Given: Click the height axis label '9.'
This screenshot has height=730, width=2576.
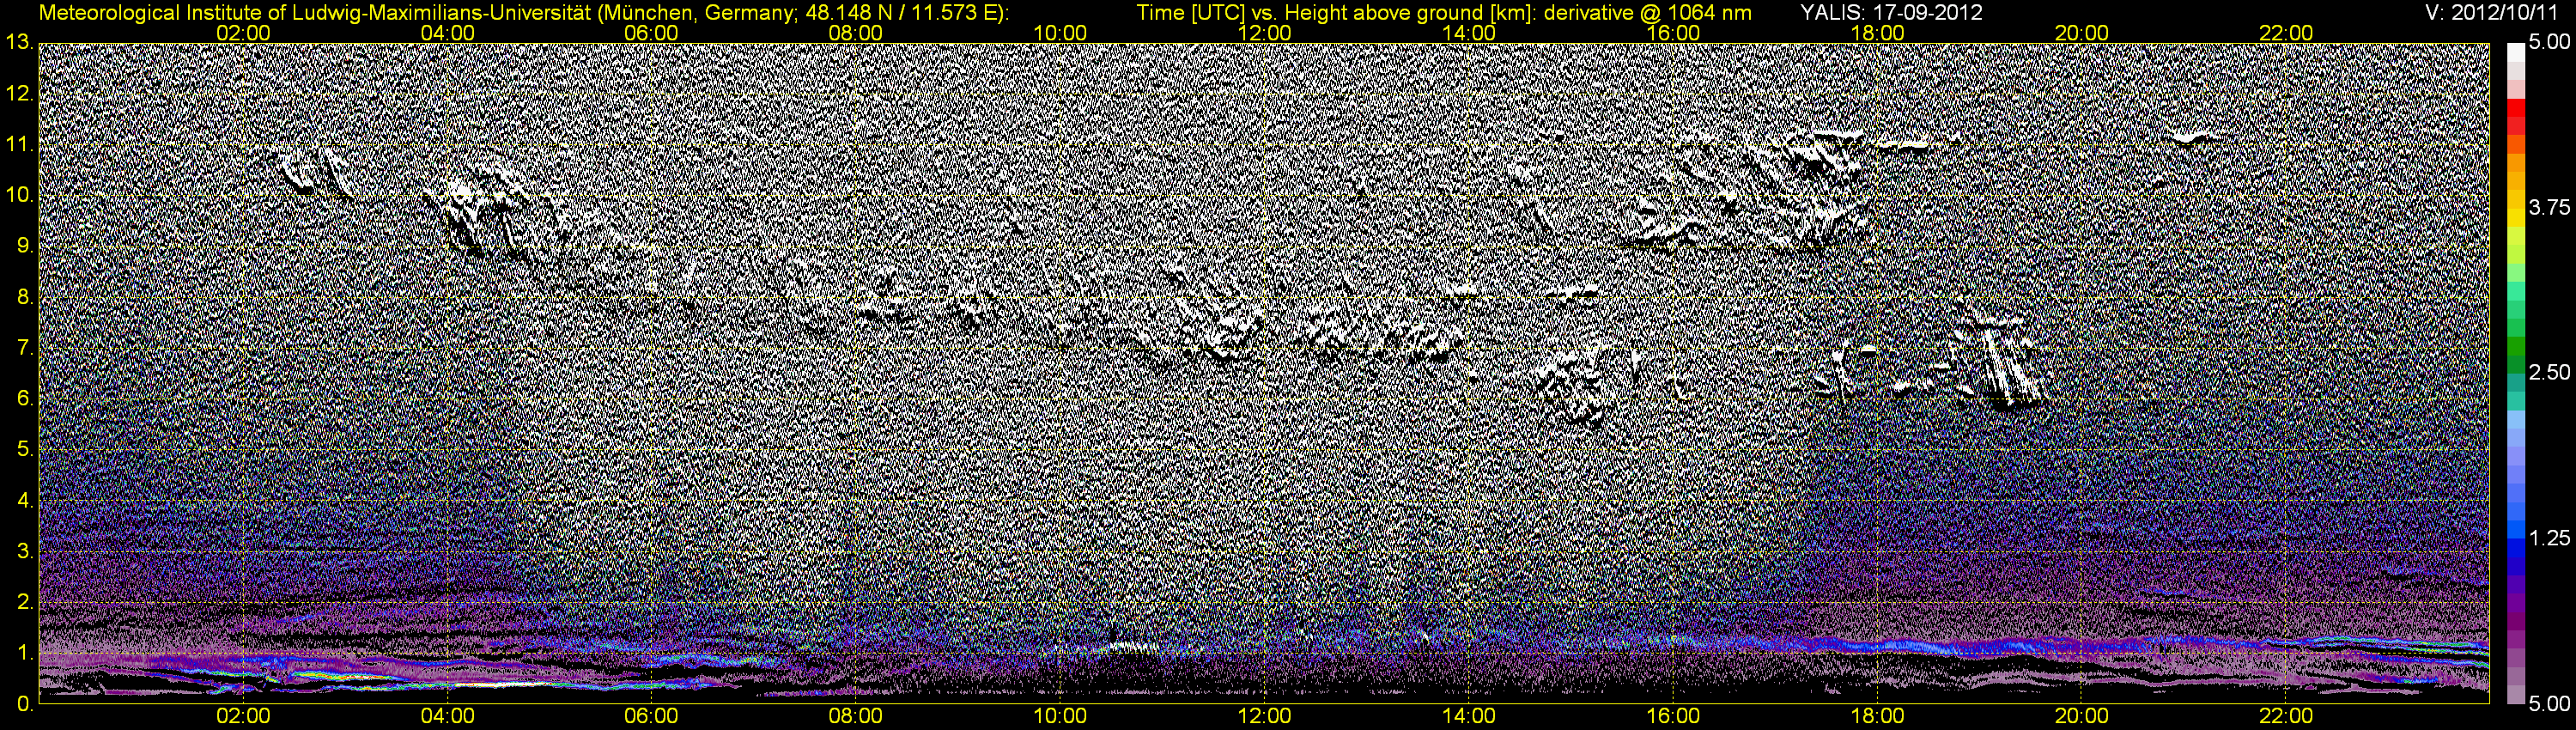Looking at the screenshot, I should pyautogui.click(x=25, y=247).
